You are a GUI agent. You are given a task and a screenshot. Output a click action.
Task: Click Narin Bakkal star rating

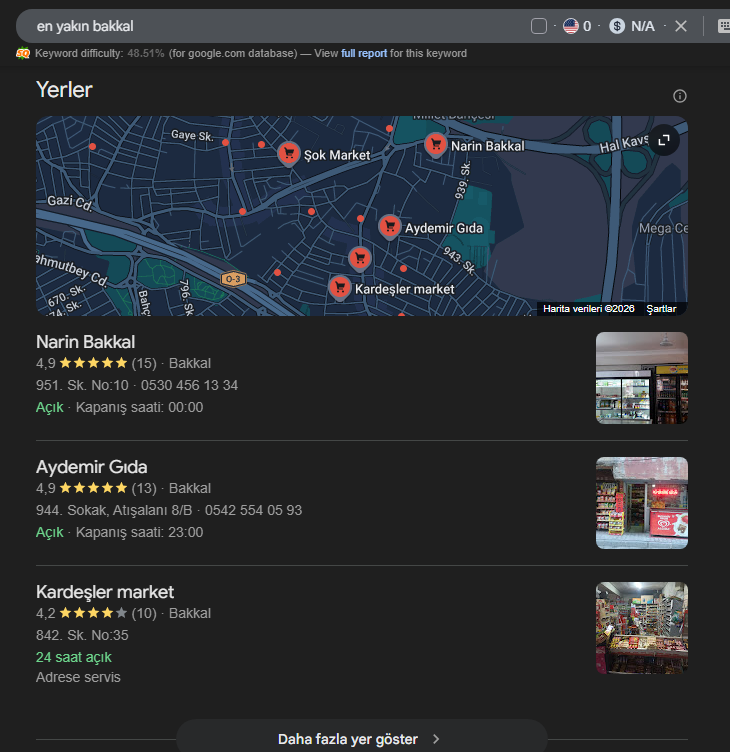[x=94, y=363]
